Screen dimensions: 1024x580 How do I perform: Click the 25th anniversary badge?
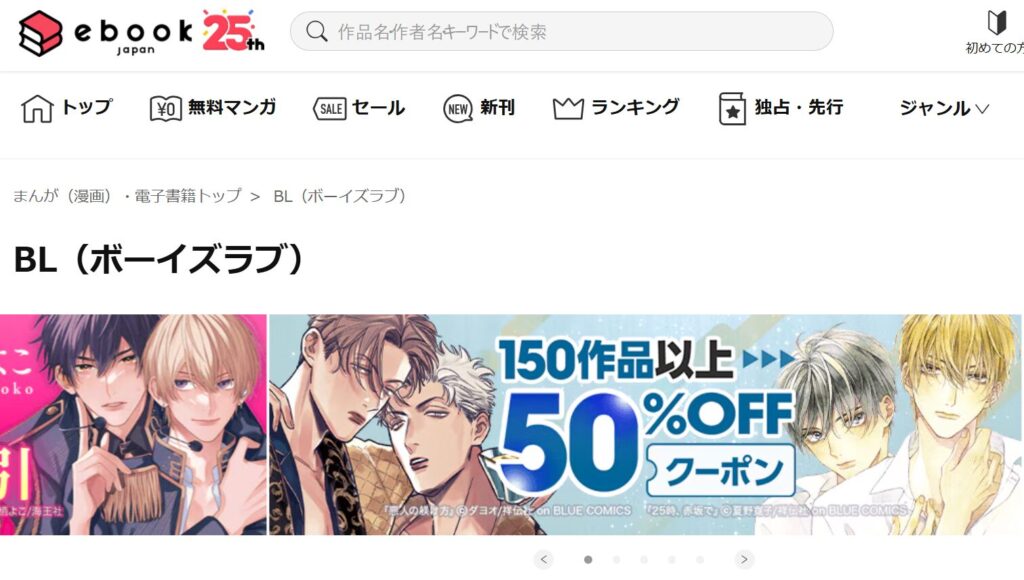[233, 31]
